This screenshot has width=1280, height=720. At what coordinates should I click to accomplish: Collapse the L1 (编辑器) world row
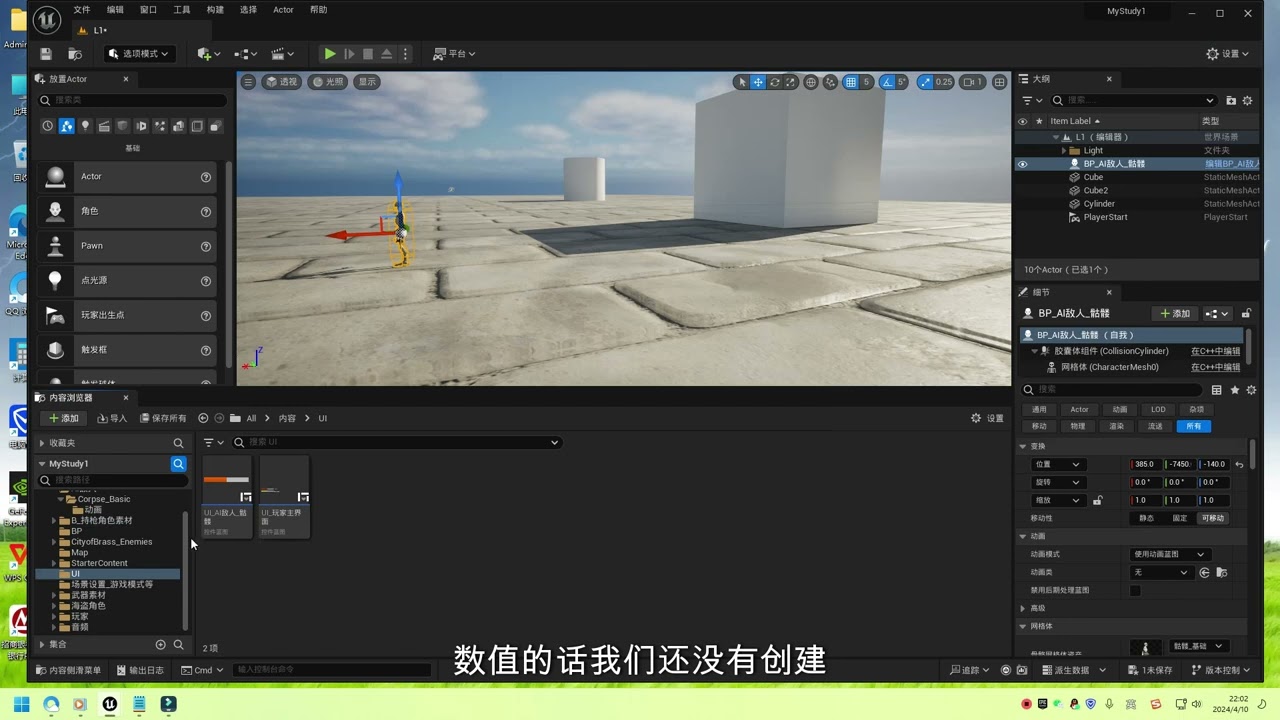pos(1055,137)
